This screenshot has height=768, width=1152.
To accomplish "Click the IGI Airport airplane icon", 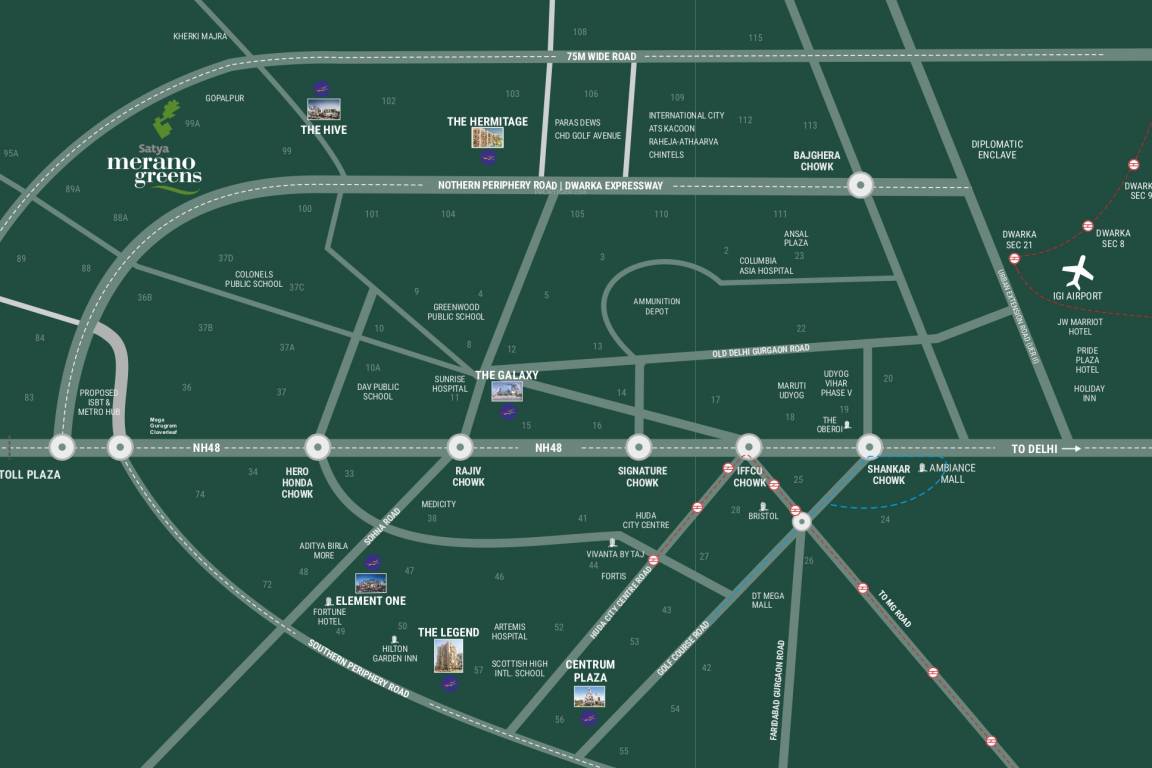I will (1078, 272).
